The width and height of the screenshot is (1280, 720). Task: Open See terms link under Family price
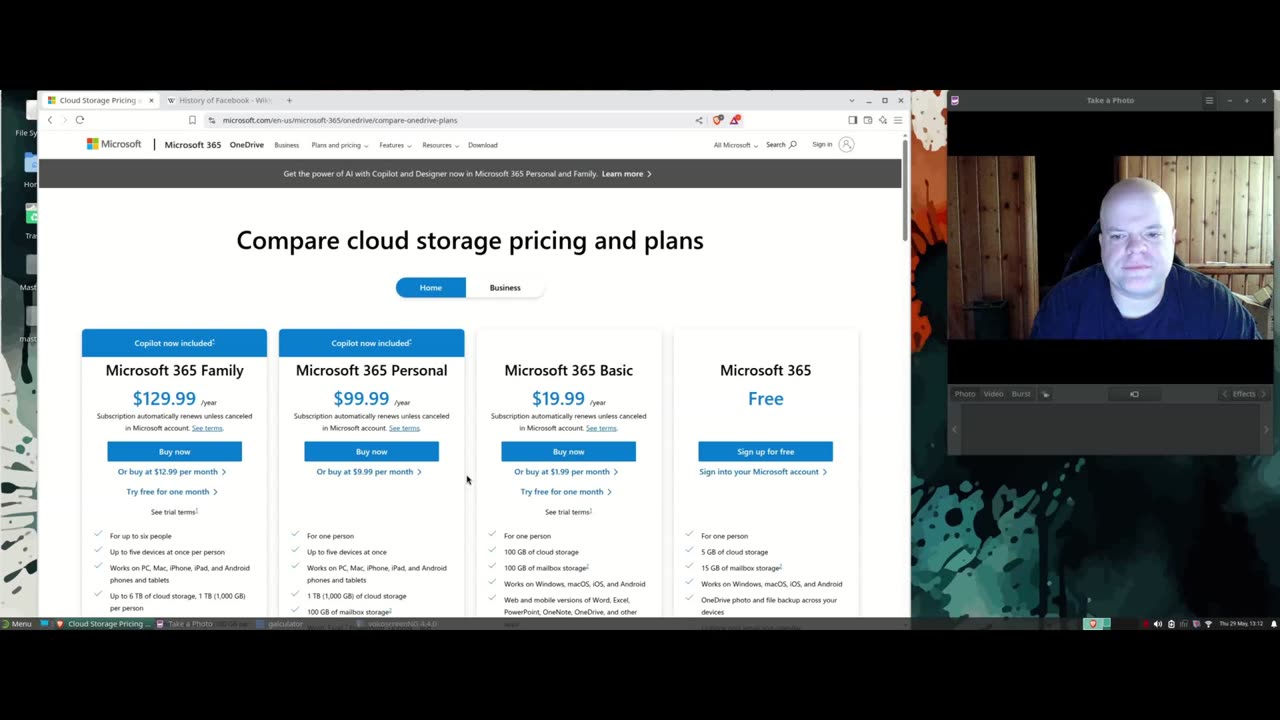(207, 428)
